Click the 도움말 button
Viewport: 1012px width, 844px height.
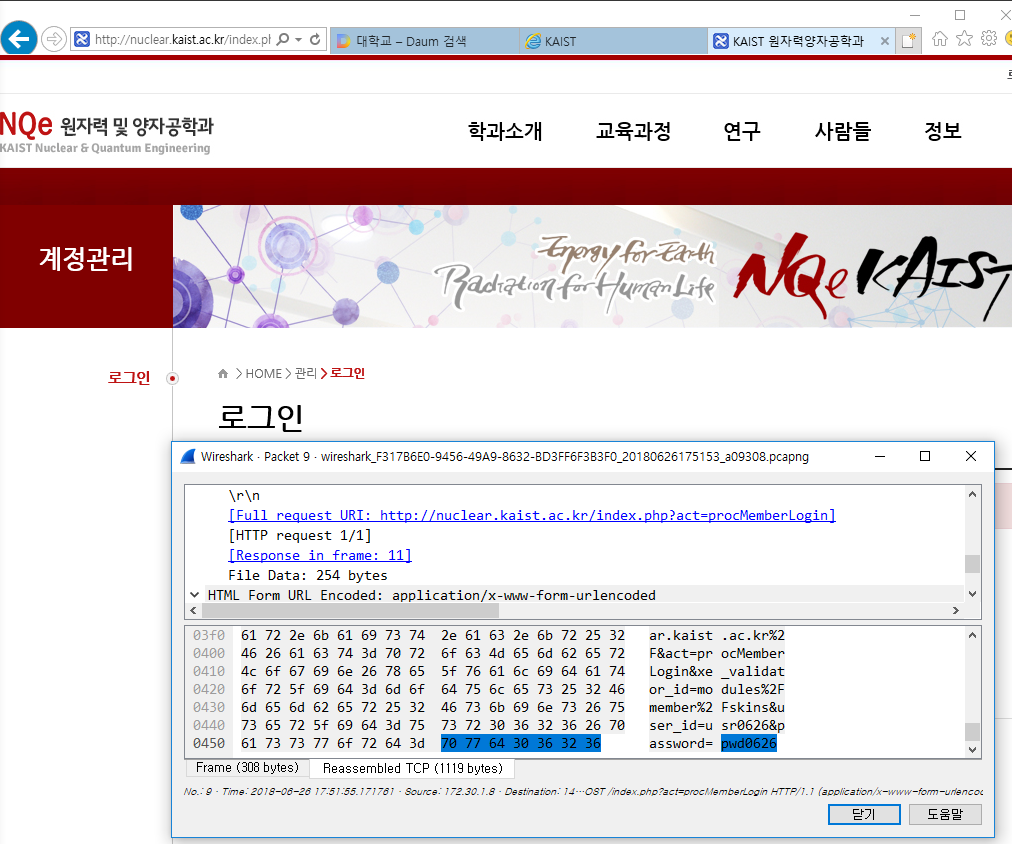[x=945, y=814]
